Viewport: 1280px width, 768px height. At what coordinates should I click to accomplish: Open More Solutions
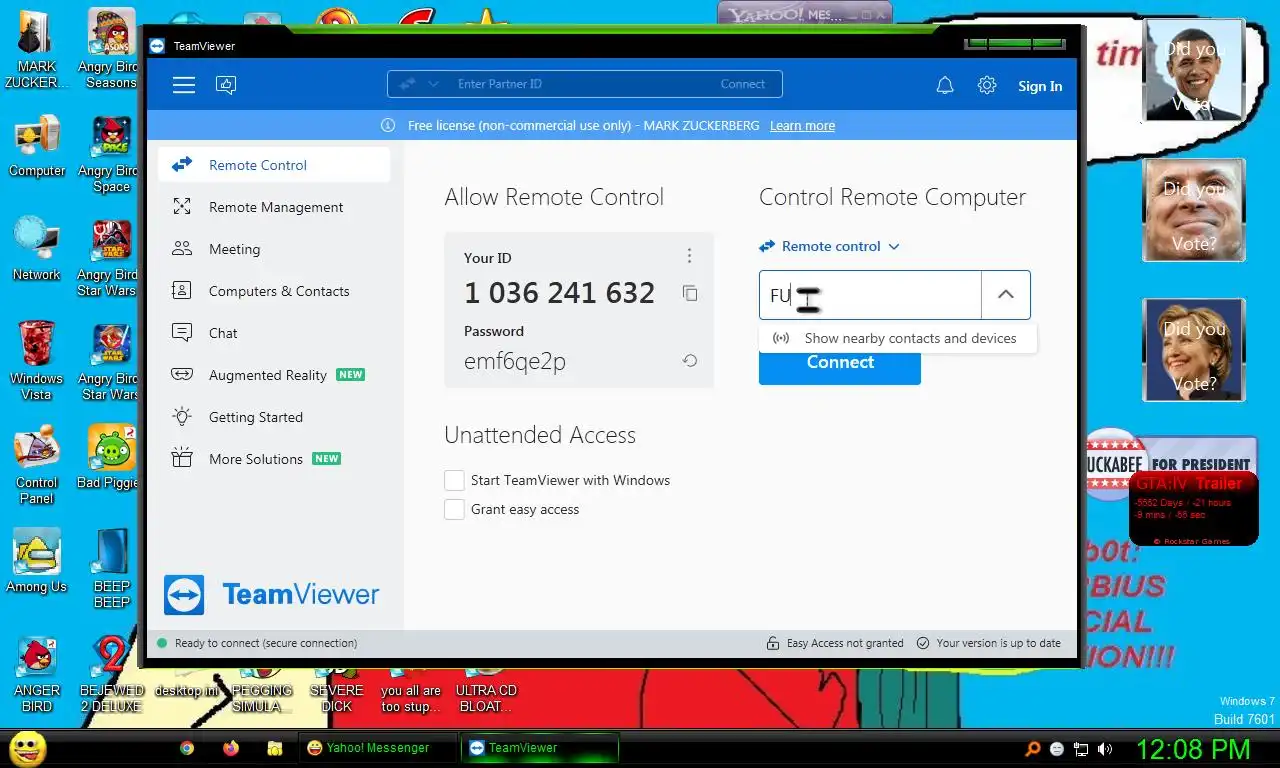tap(274, 459)
